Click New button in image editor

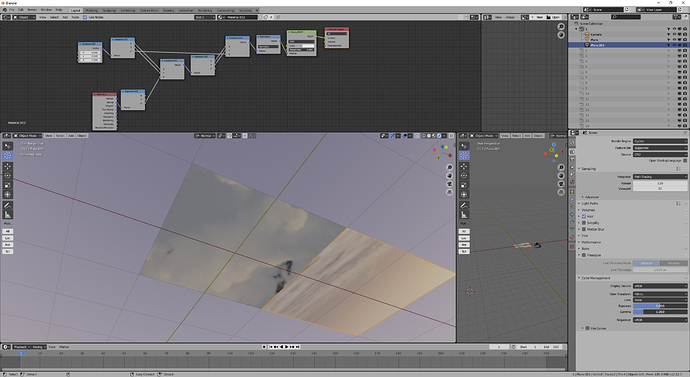(x=538, y=17)
